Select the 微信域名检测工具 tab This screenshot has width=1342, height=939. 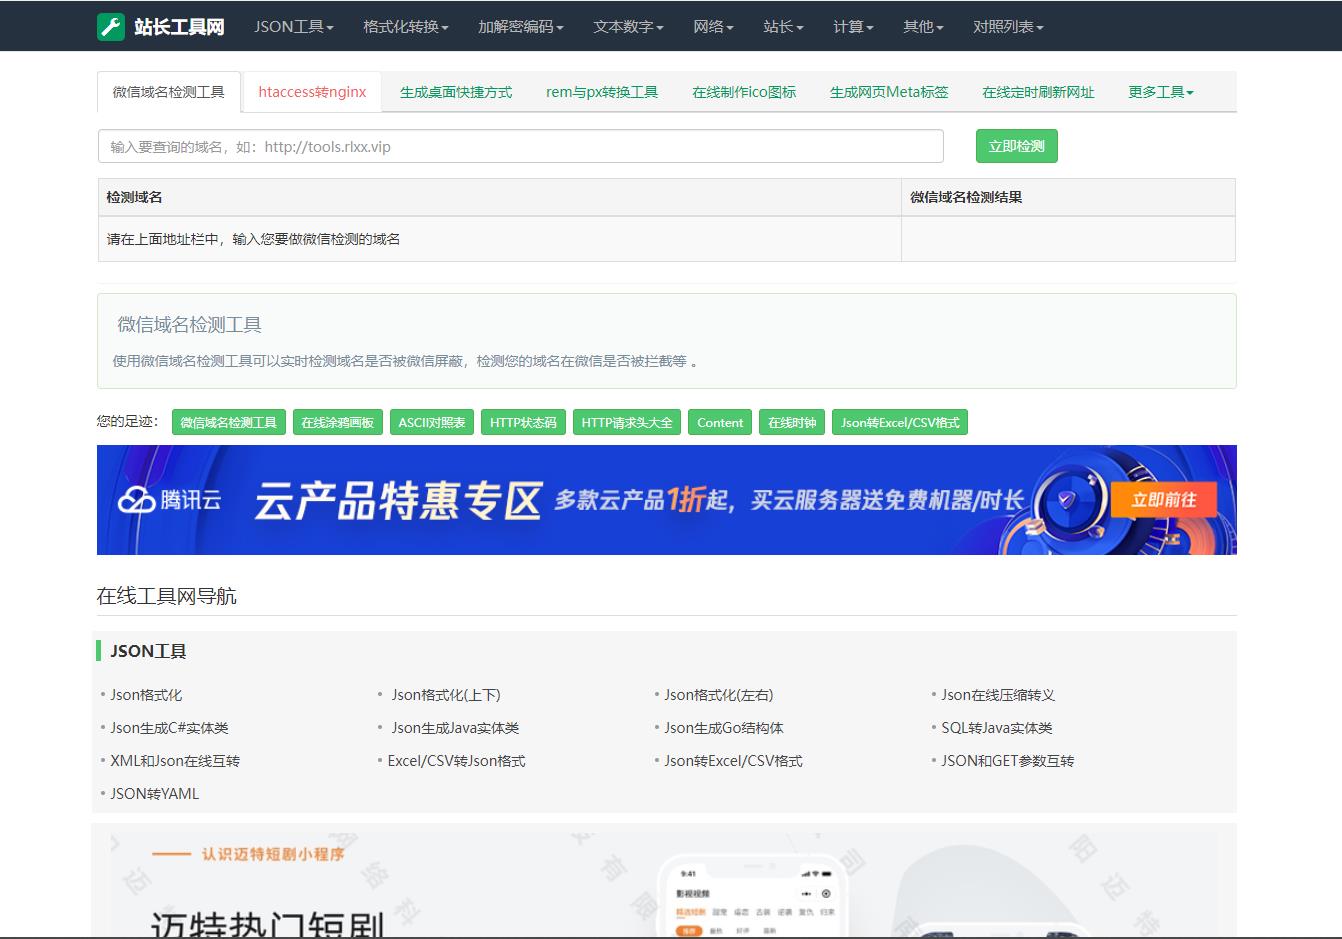169,92
